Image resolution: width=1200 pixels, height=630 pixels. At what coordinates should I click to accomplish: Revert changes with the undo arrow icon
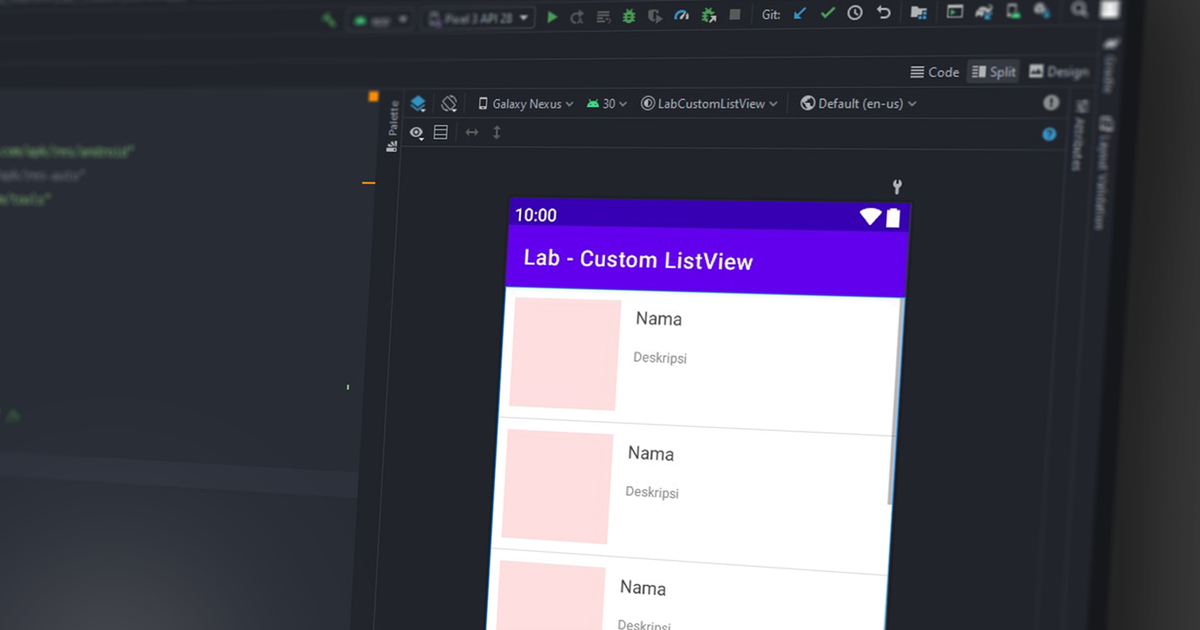pyautogui.click(x=884, y=15)
